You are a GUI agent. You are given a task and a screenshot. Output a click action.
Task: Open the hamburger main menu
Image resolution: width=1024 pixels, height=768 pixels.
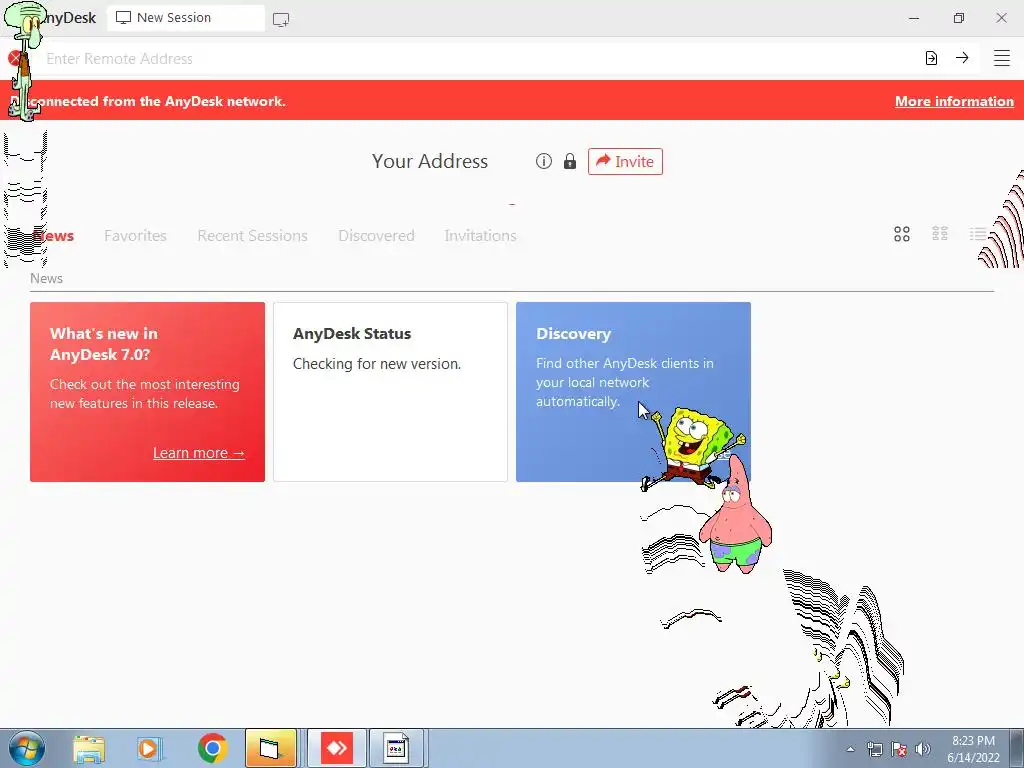[x=1002, y=58]
